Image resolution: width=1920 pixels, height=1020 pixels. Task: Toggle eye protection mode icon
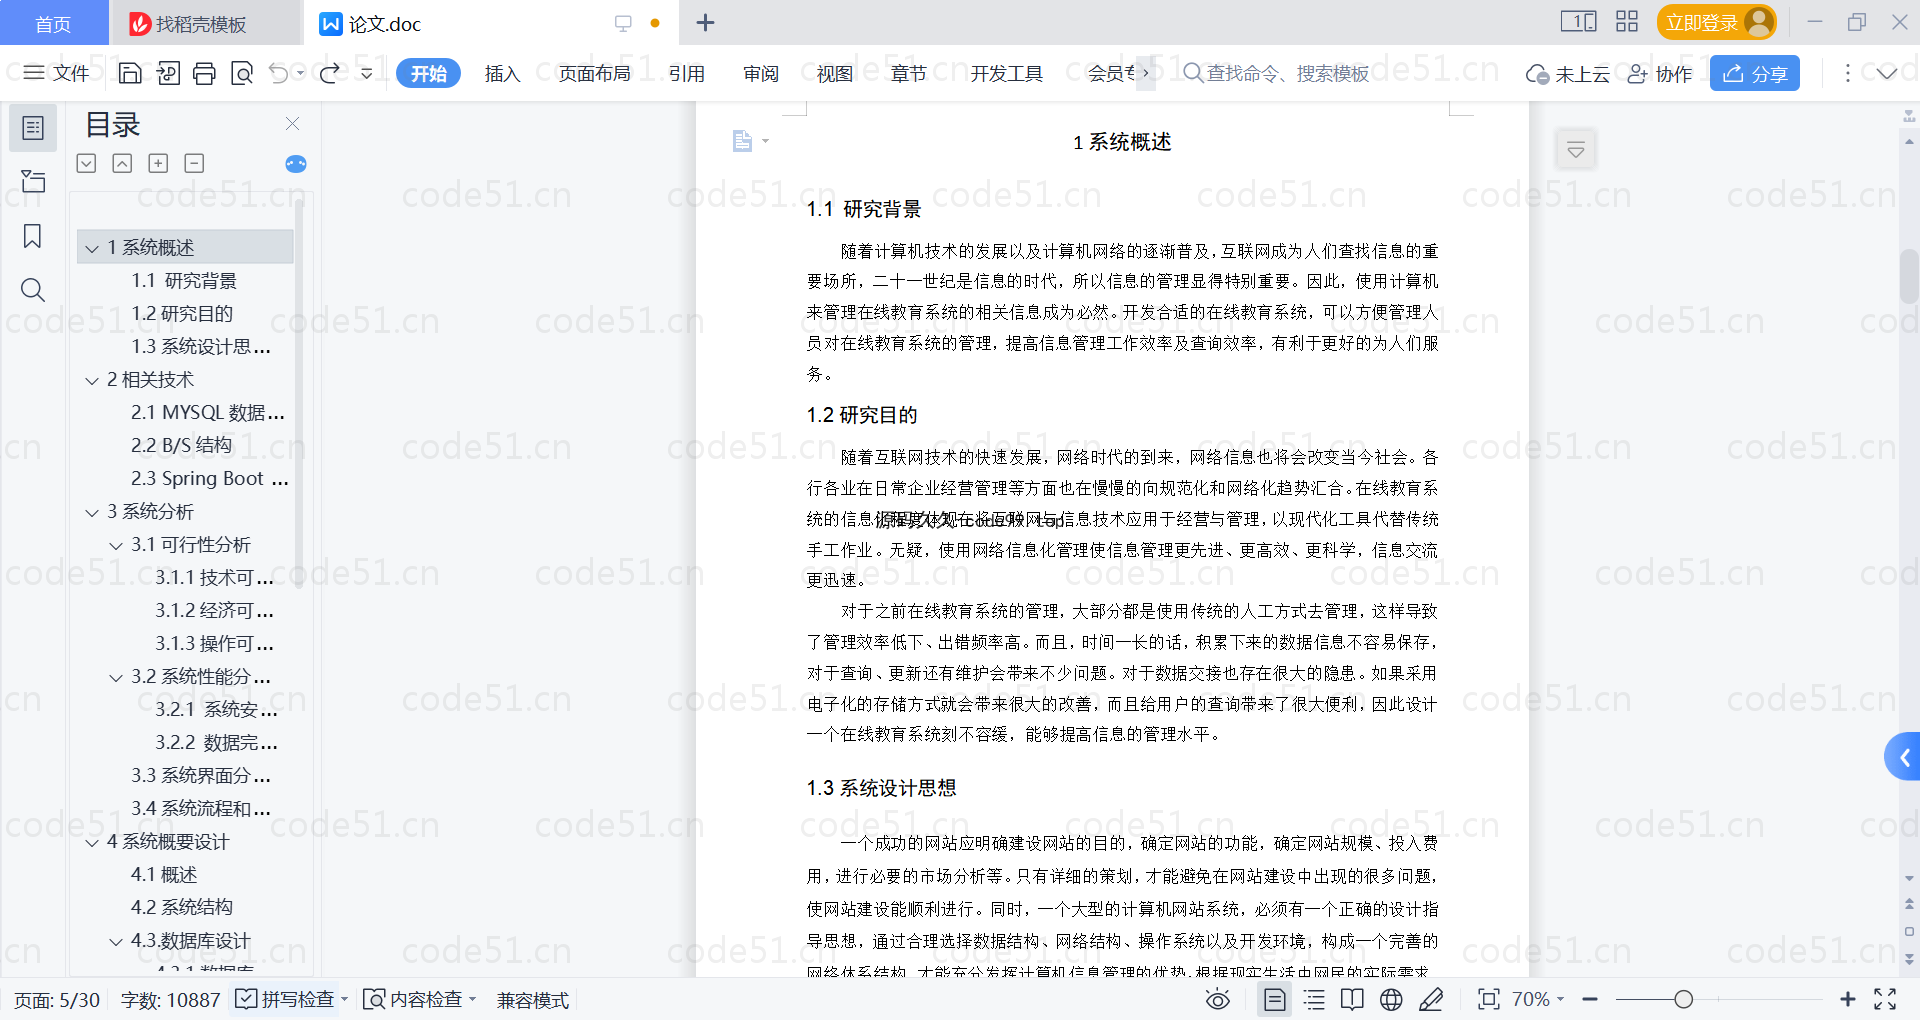[1218, 999]
